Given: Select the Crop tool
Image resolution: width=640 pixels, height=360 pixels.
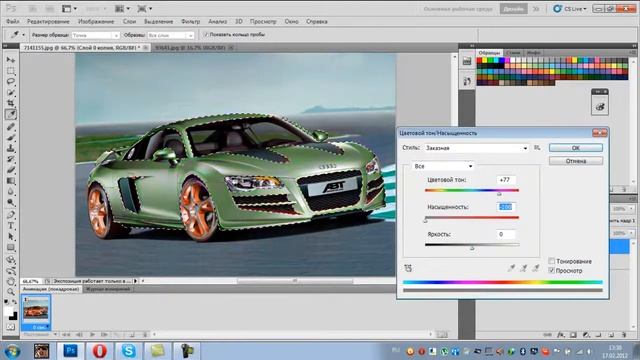Looking at the screenshot, I should [x=11, y=103].
